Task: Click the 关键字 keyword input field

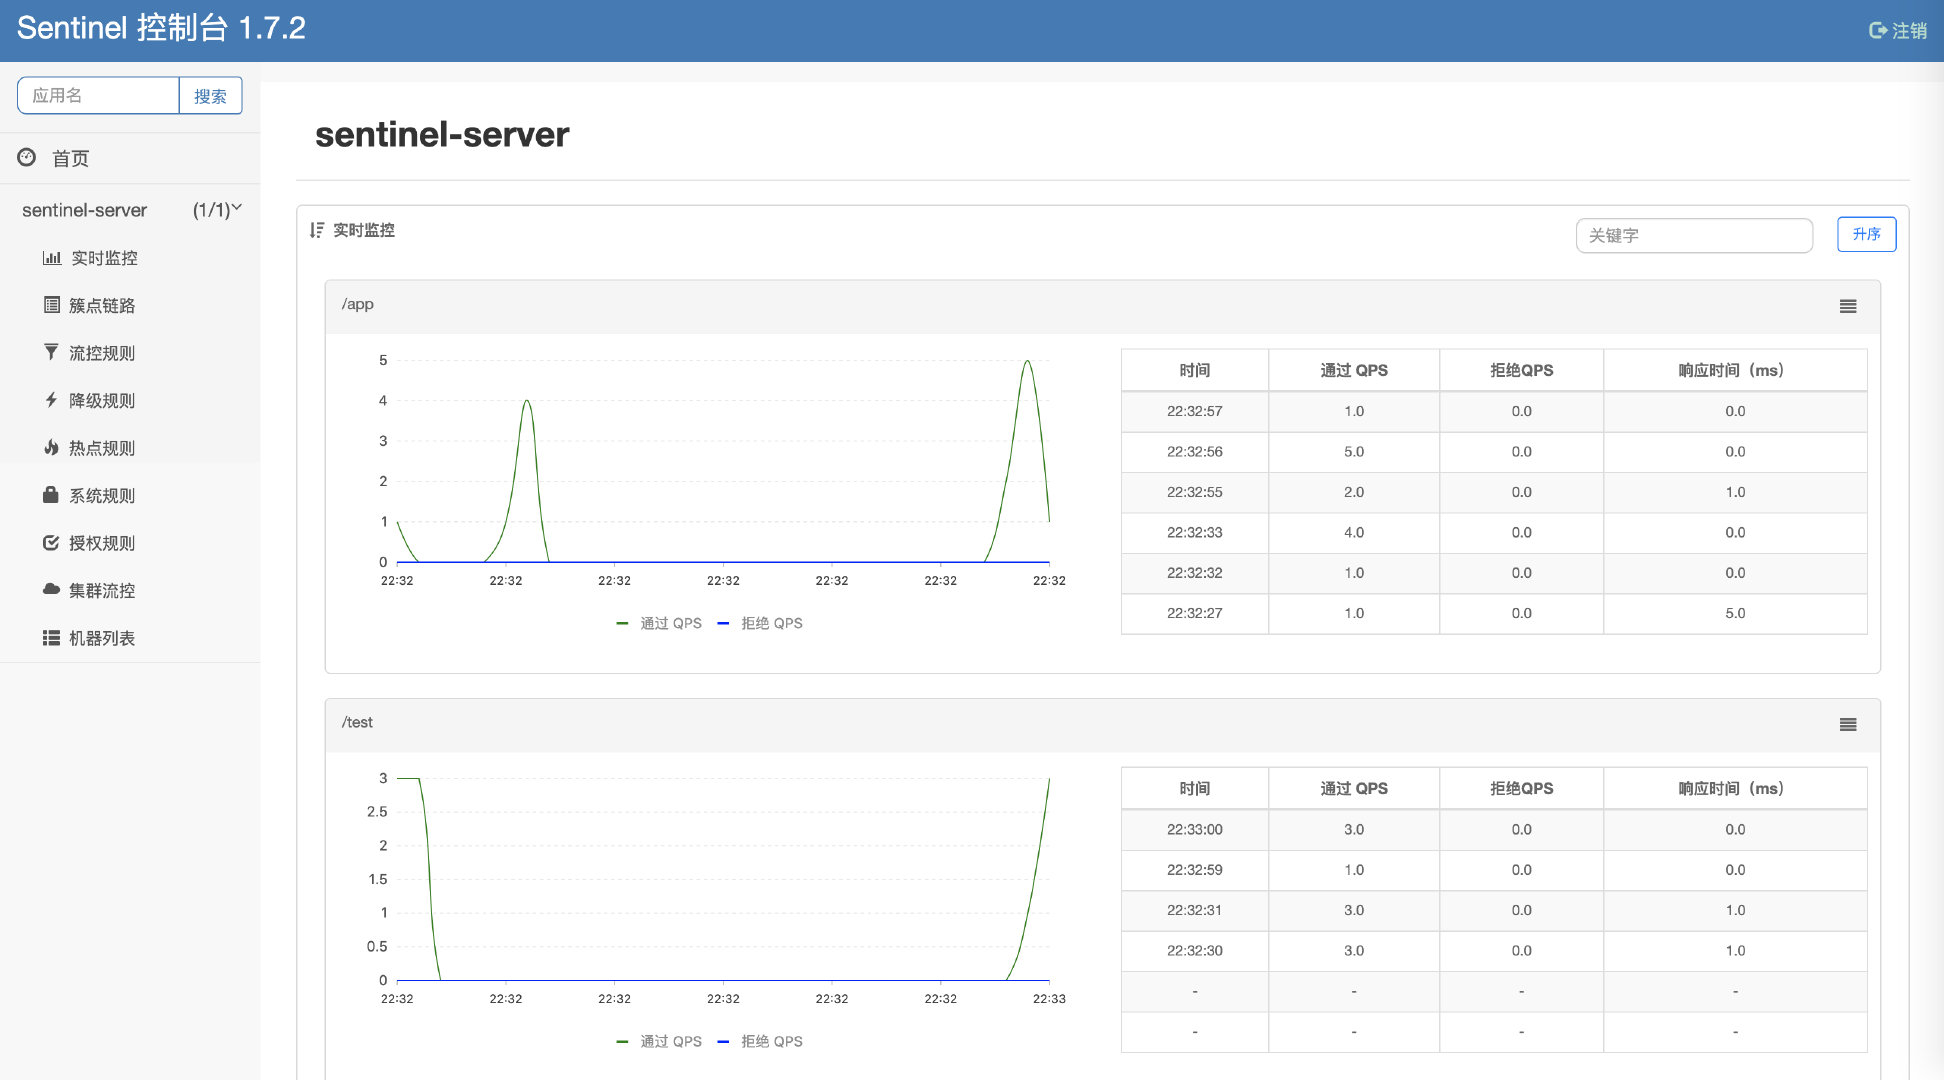Action: coord(1693,235)
